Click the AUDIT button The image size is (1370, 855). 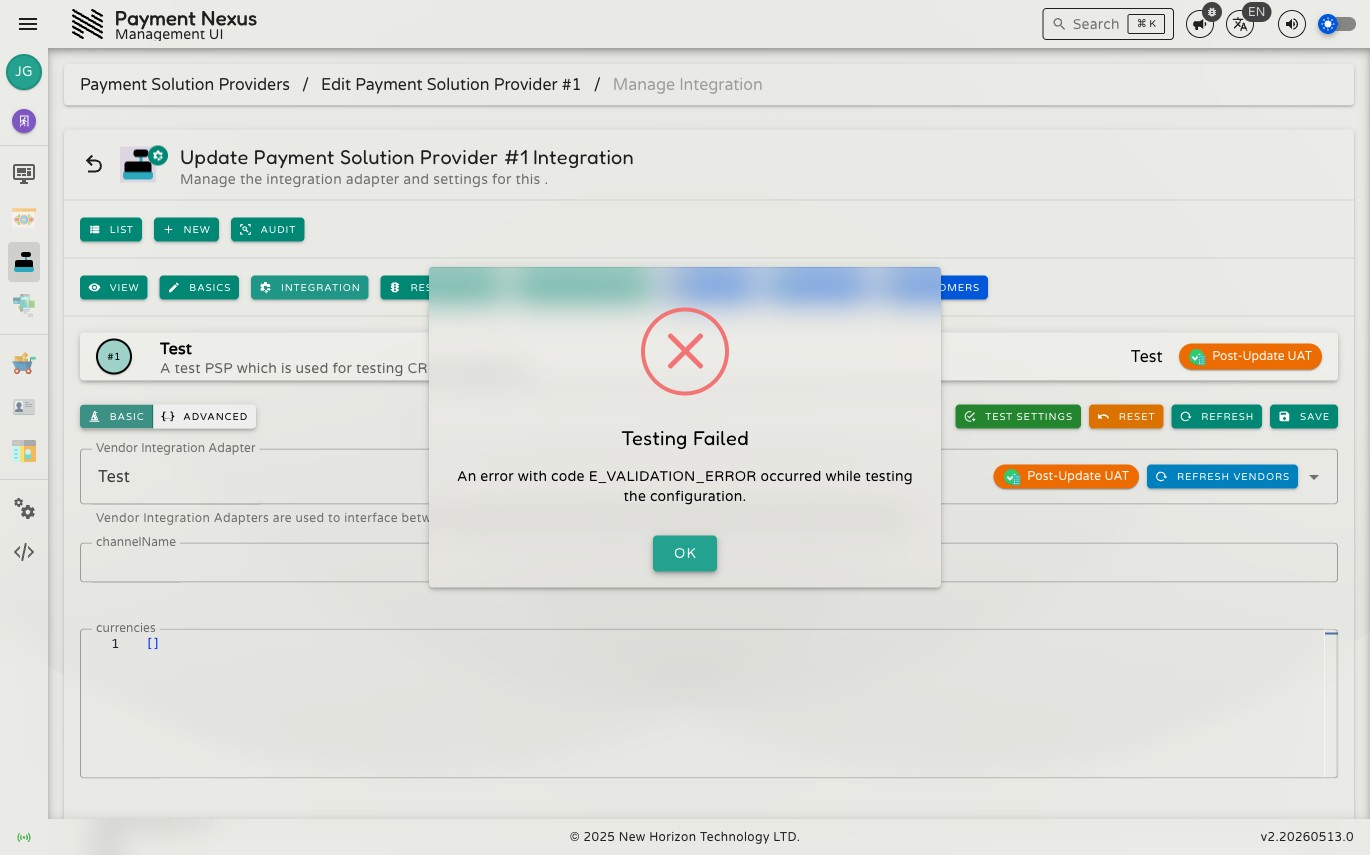pyautogui.click(x=268, y=229)
